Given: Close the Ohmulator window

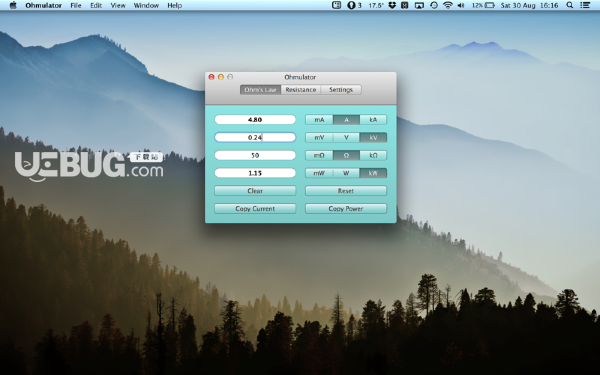Looking at the screenshot, I should pyautogui.click(x=211, y=77).
